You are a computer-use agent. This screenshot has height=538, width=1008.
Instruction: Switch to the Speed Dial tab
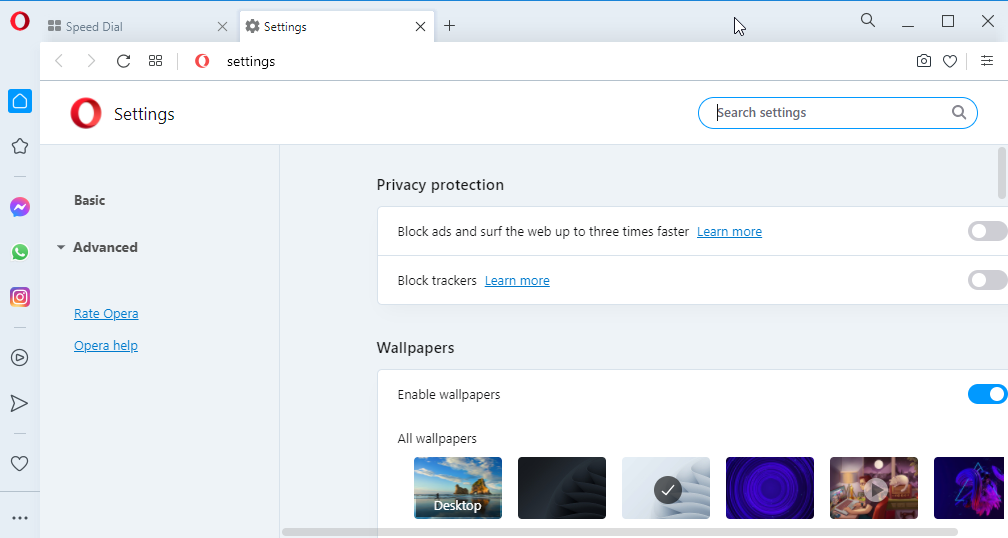129,26
